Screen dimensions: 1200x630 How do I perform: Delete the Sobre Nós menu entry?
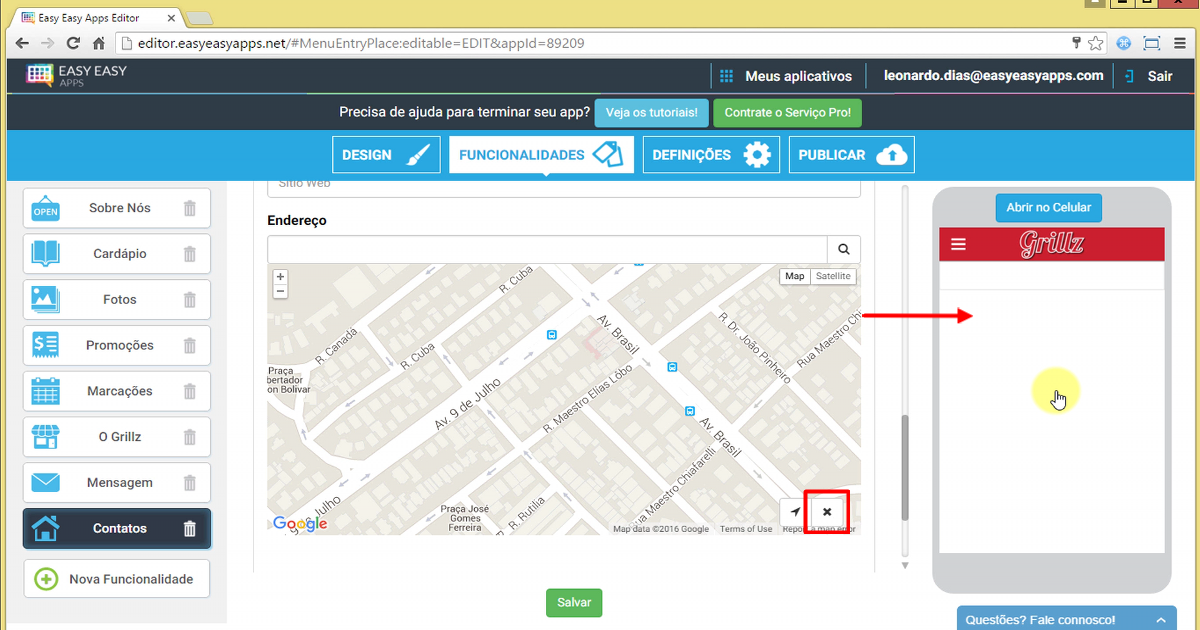click(190, 208)
